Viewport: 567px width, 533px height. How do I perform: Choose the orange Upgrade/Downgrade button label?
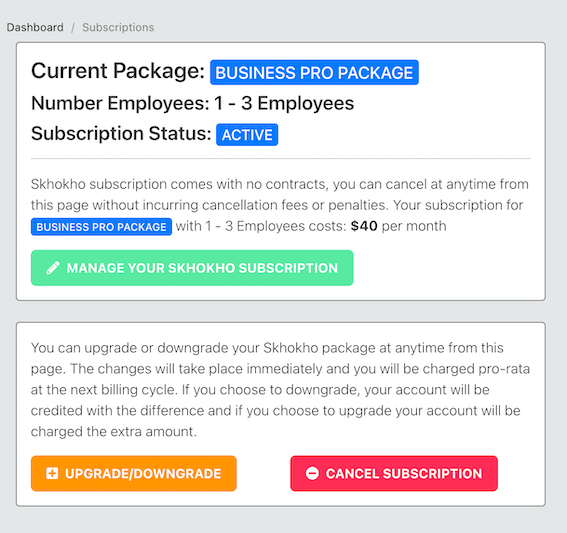[143, 474]
